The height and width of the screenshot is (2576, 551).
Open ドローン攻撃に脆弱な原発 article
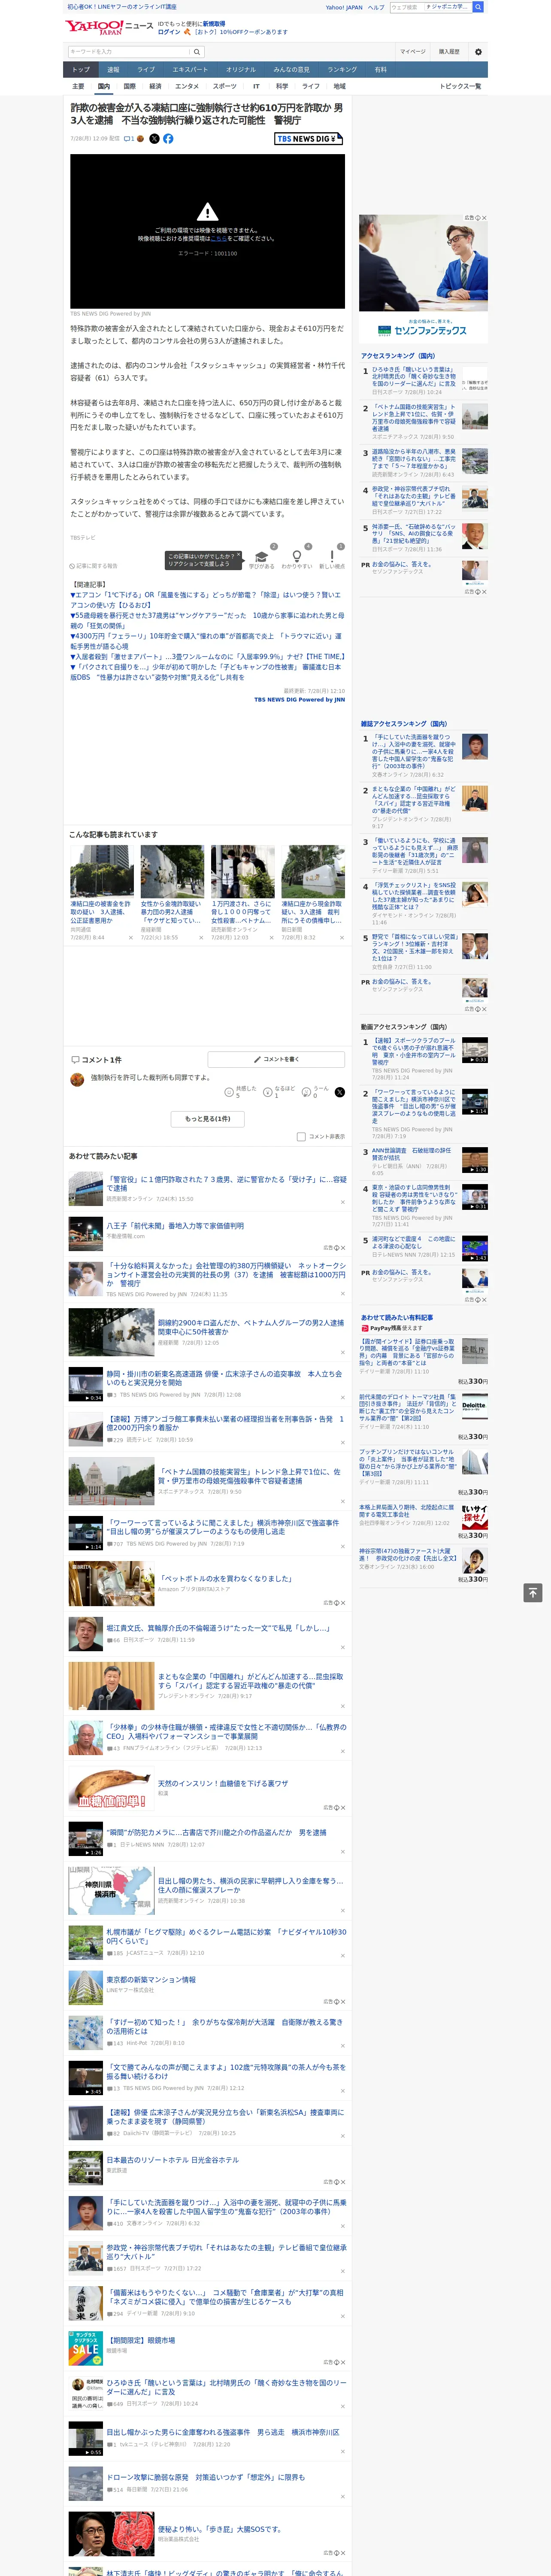[206, 2477]
